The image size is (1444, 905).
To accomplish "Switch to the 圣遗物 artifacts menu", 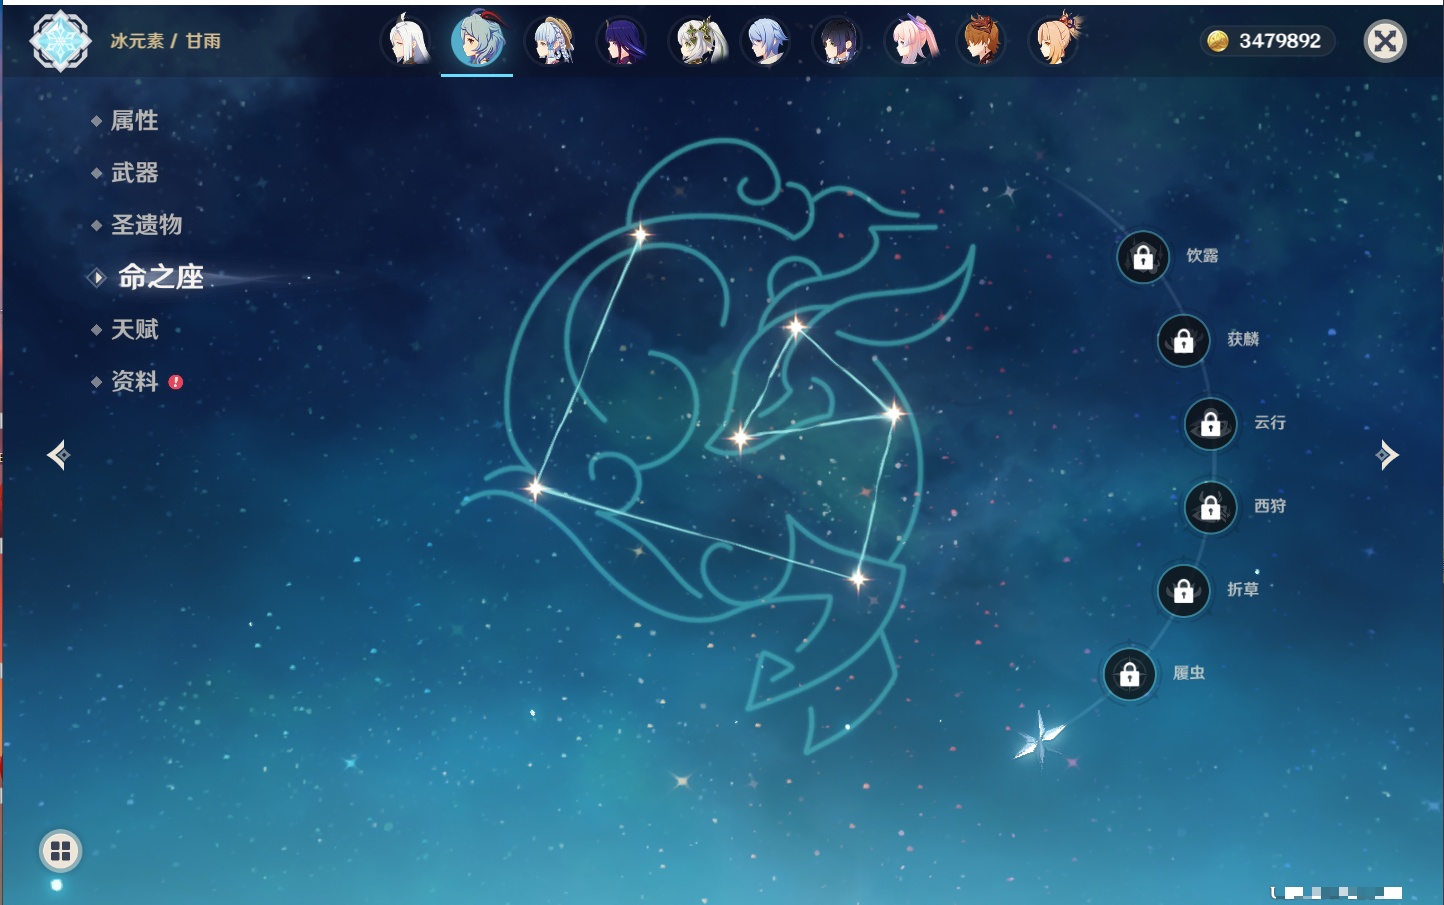I will coord(146,225).
